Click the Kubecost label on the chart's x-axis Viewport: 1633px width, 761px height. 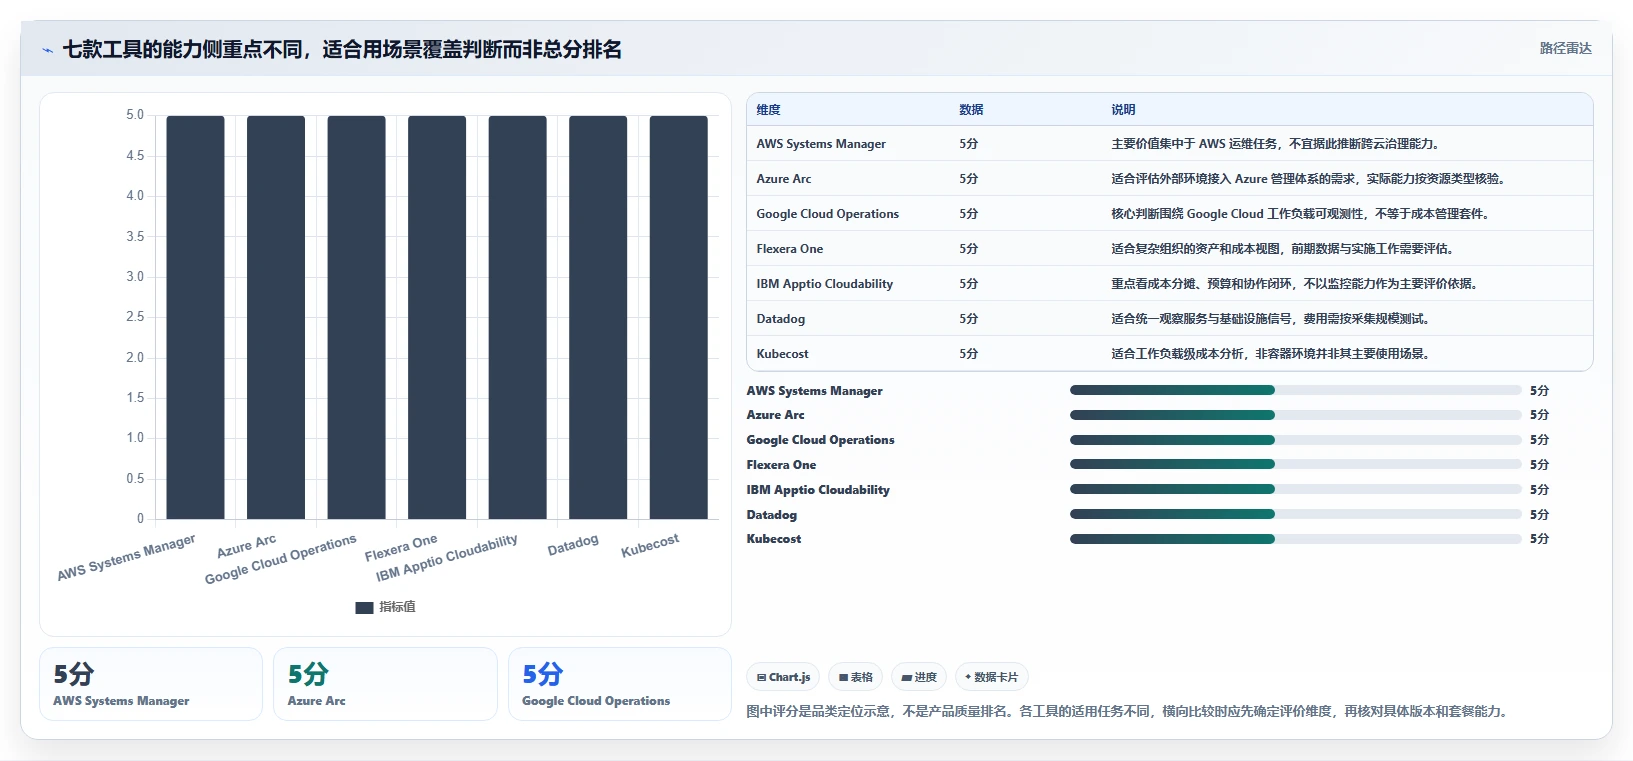[650, 545]
